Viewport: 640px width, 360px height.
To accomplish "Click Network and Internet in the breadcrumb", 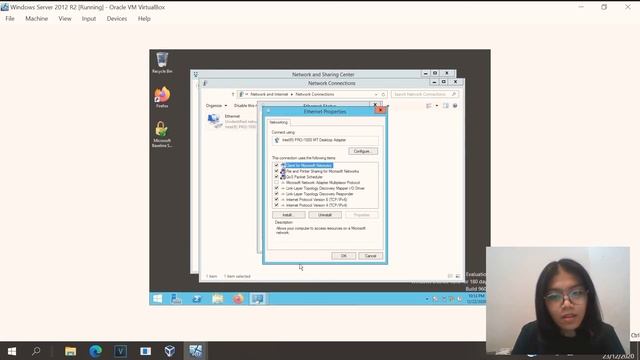I will (269, 94).
